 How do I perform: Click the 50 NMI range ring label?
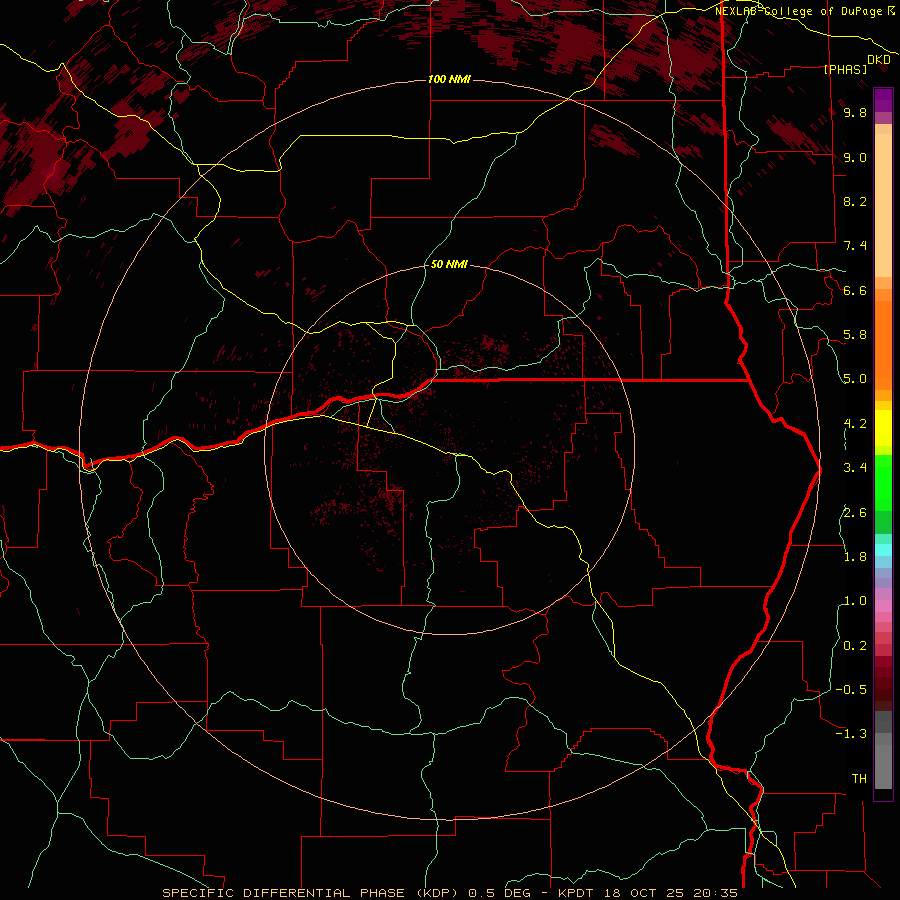point(449,264)
